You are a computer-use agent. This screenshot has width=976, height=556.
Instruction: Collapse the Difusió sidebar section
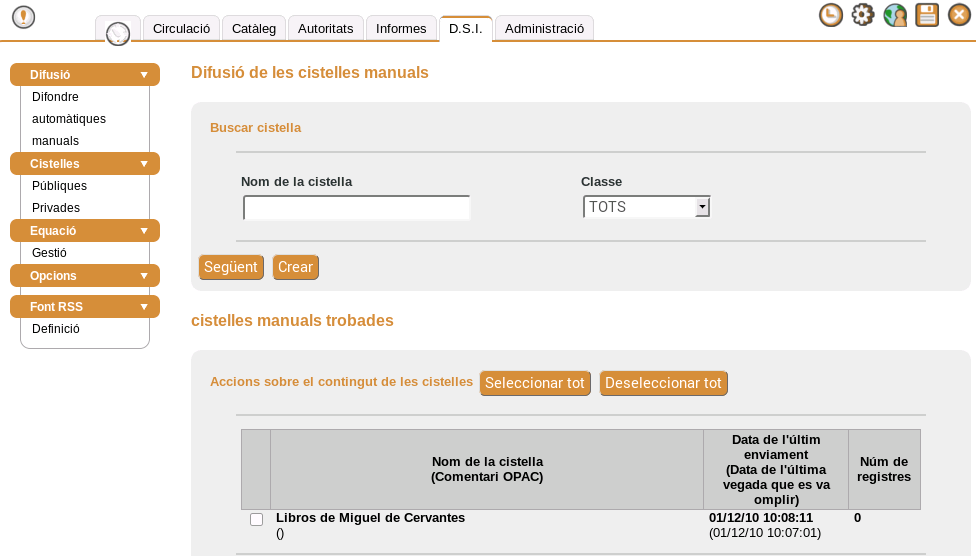click(x=85, y=75)
